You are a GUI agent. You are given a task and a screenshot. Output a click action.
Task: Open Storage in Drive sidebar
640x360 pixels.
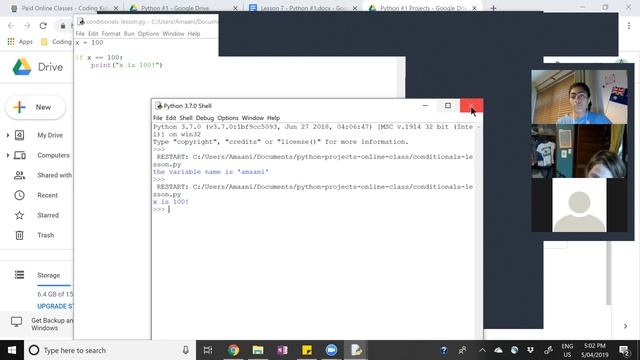49,275
